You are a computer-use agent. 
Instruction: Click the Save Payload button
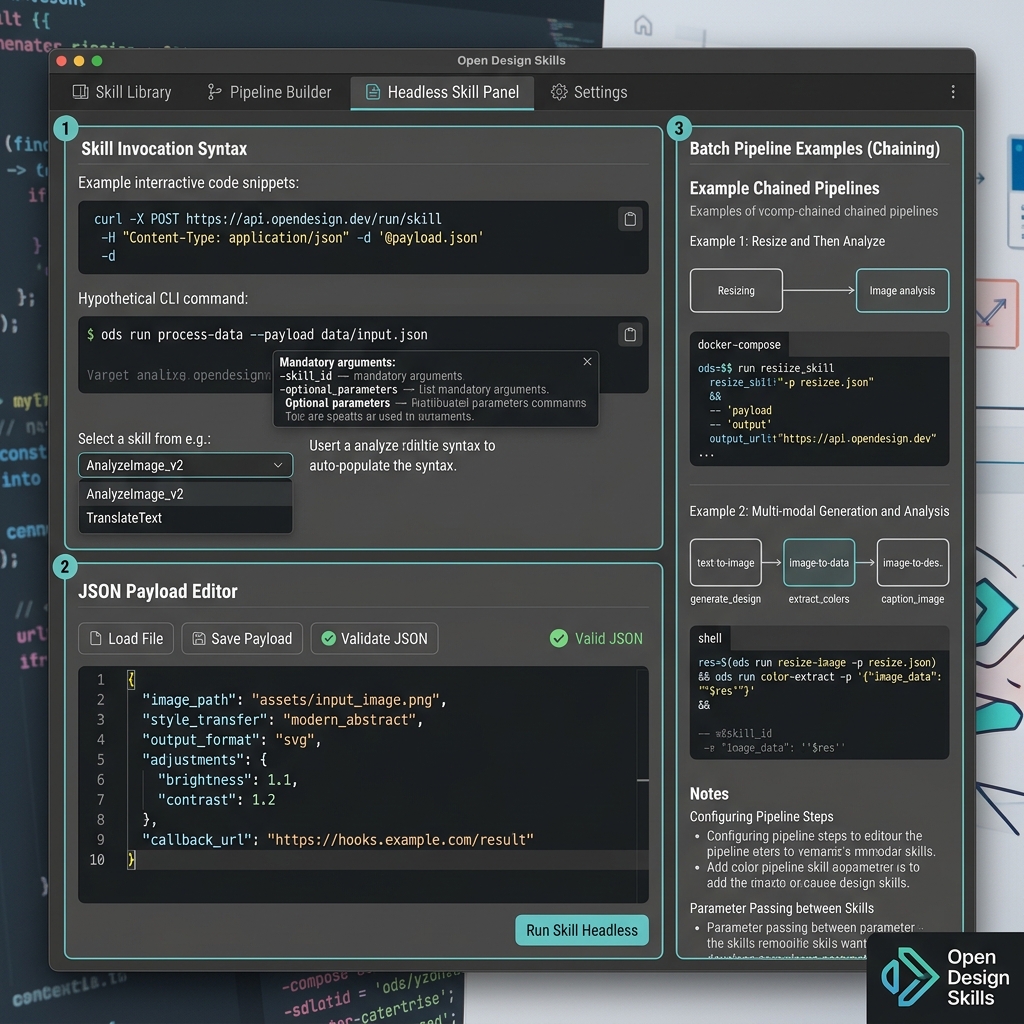pyautogui.click(x=242, y=639)
